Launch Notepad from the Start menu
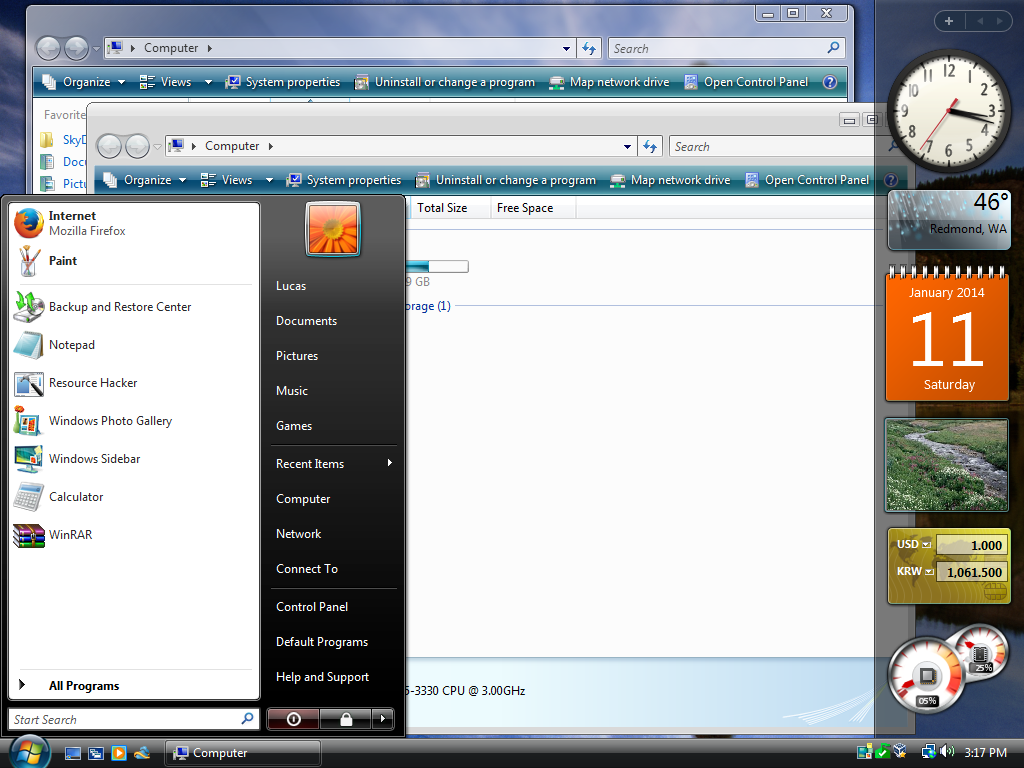1024x768 pixels. pyautogui.click(x=135, y=345)
